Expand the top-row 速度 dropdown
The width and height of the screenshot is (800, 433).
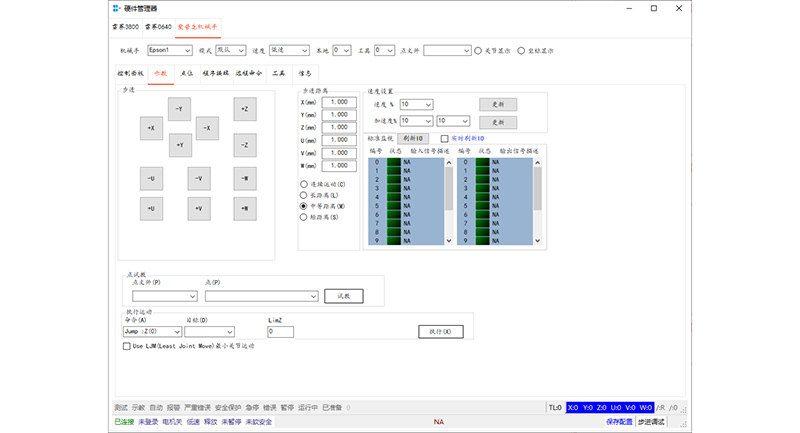coord(289,50)
